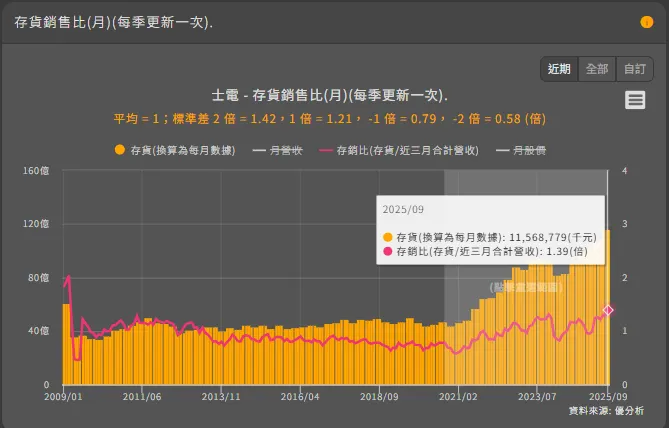Screen dimensions: 669x428
Task: Click the 資料來源: 優分析 credit text
Action: [x=606, y=411]
